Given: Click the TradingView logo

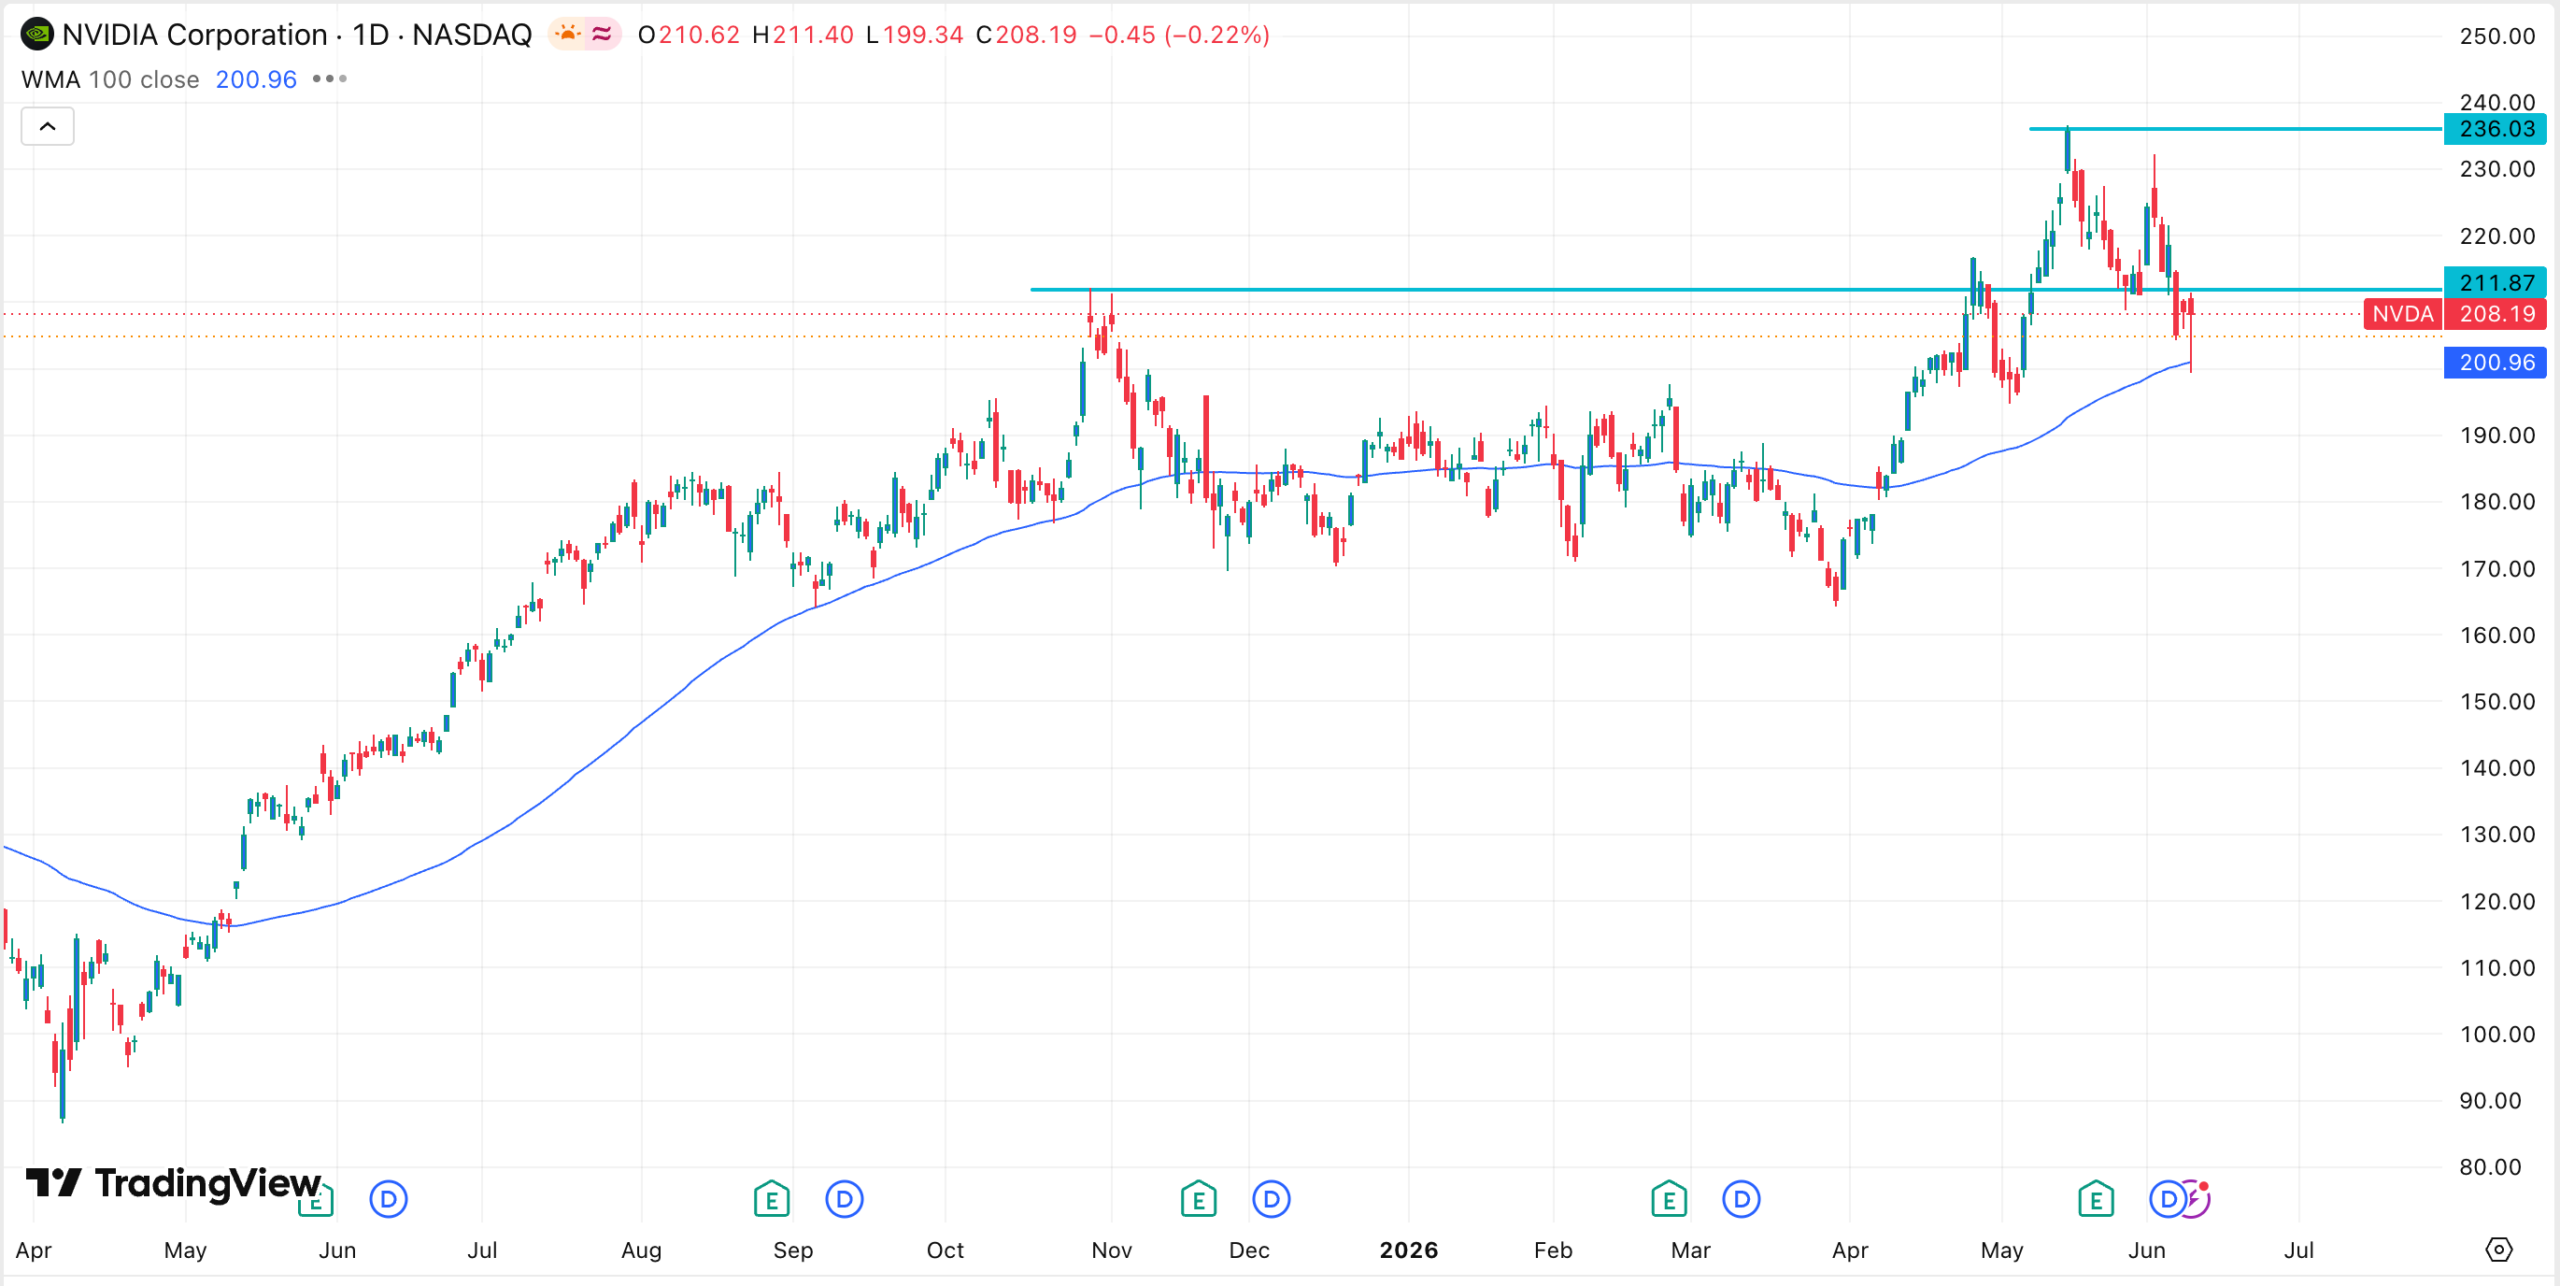Looking at the screenshot, I should point(174,1183).
